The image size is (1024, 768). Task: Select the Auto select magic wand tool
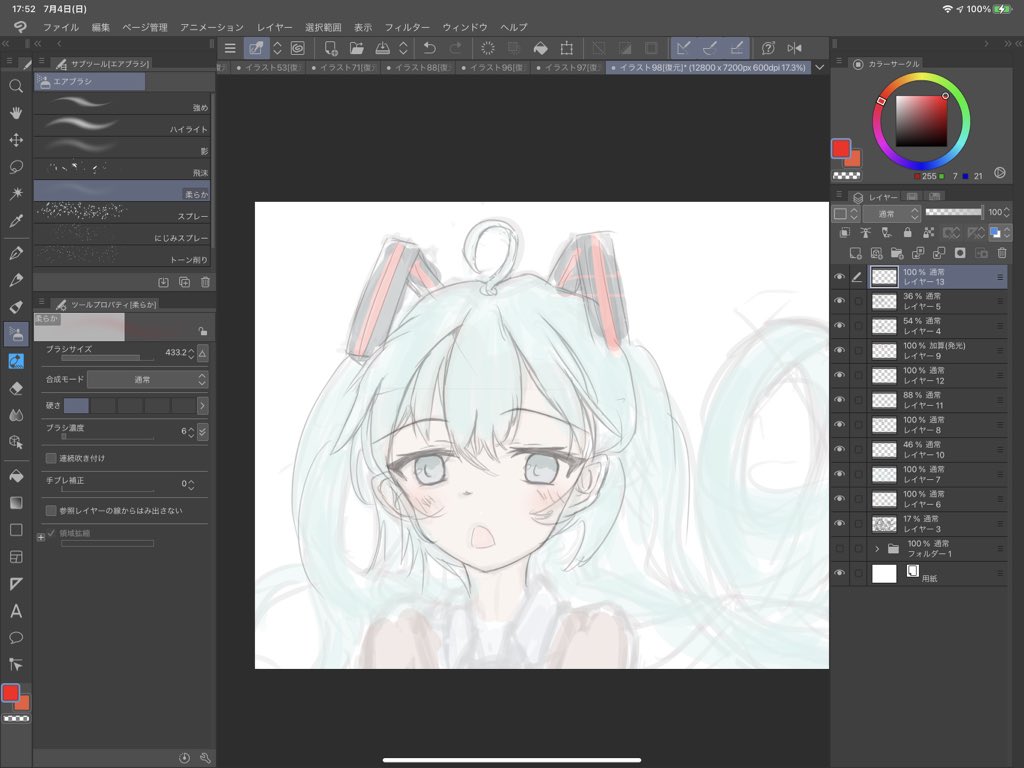pos(16,193)
